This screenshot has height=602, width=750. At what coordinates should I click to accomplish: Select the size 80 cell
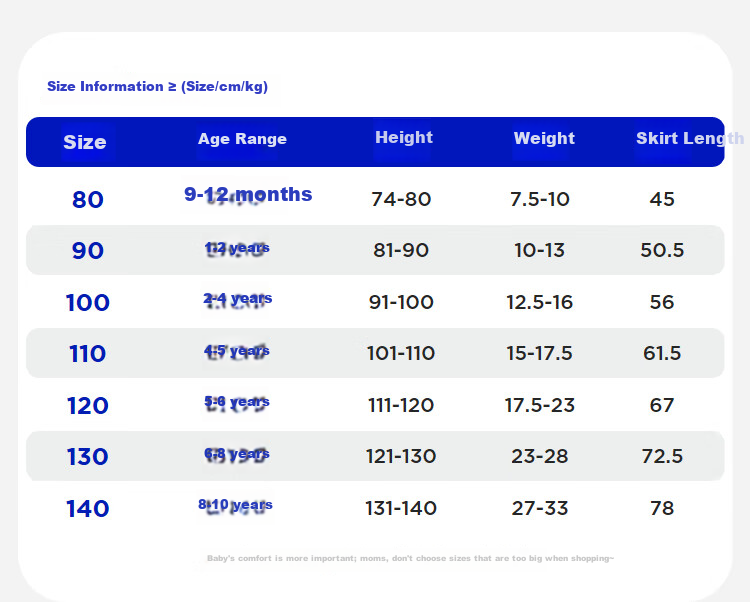click(88, 199)
